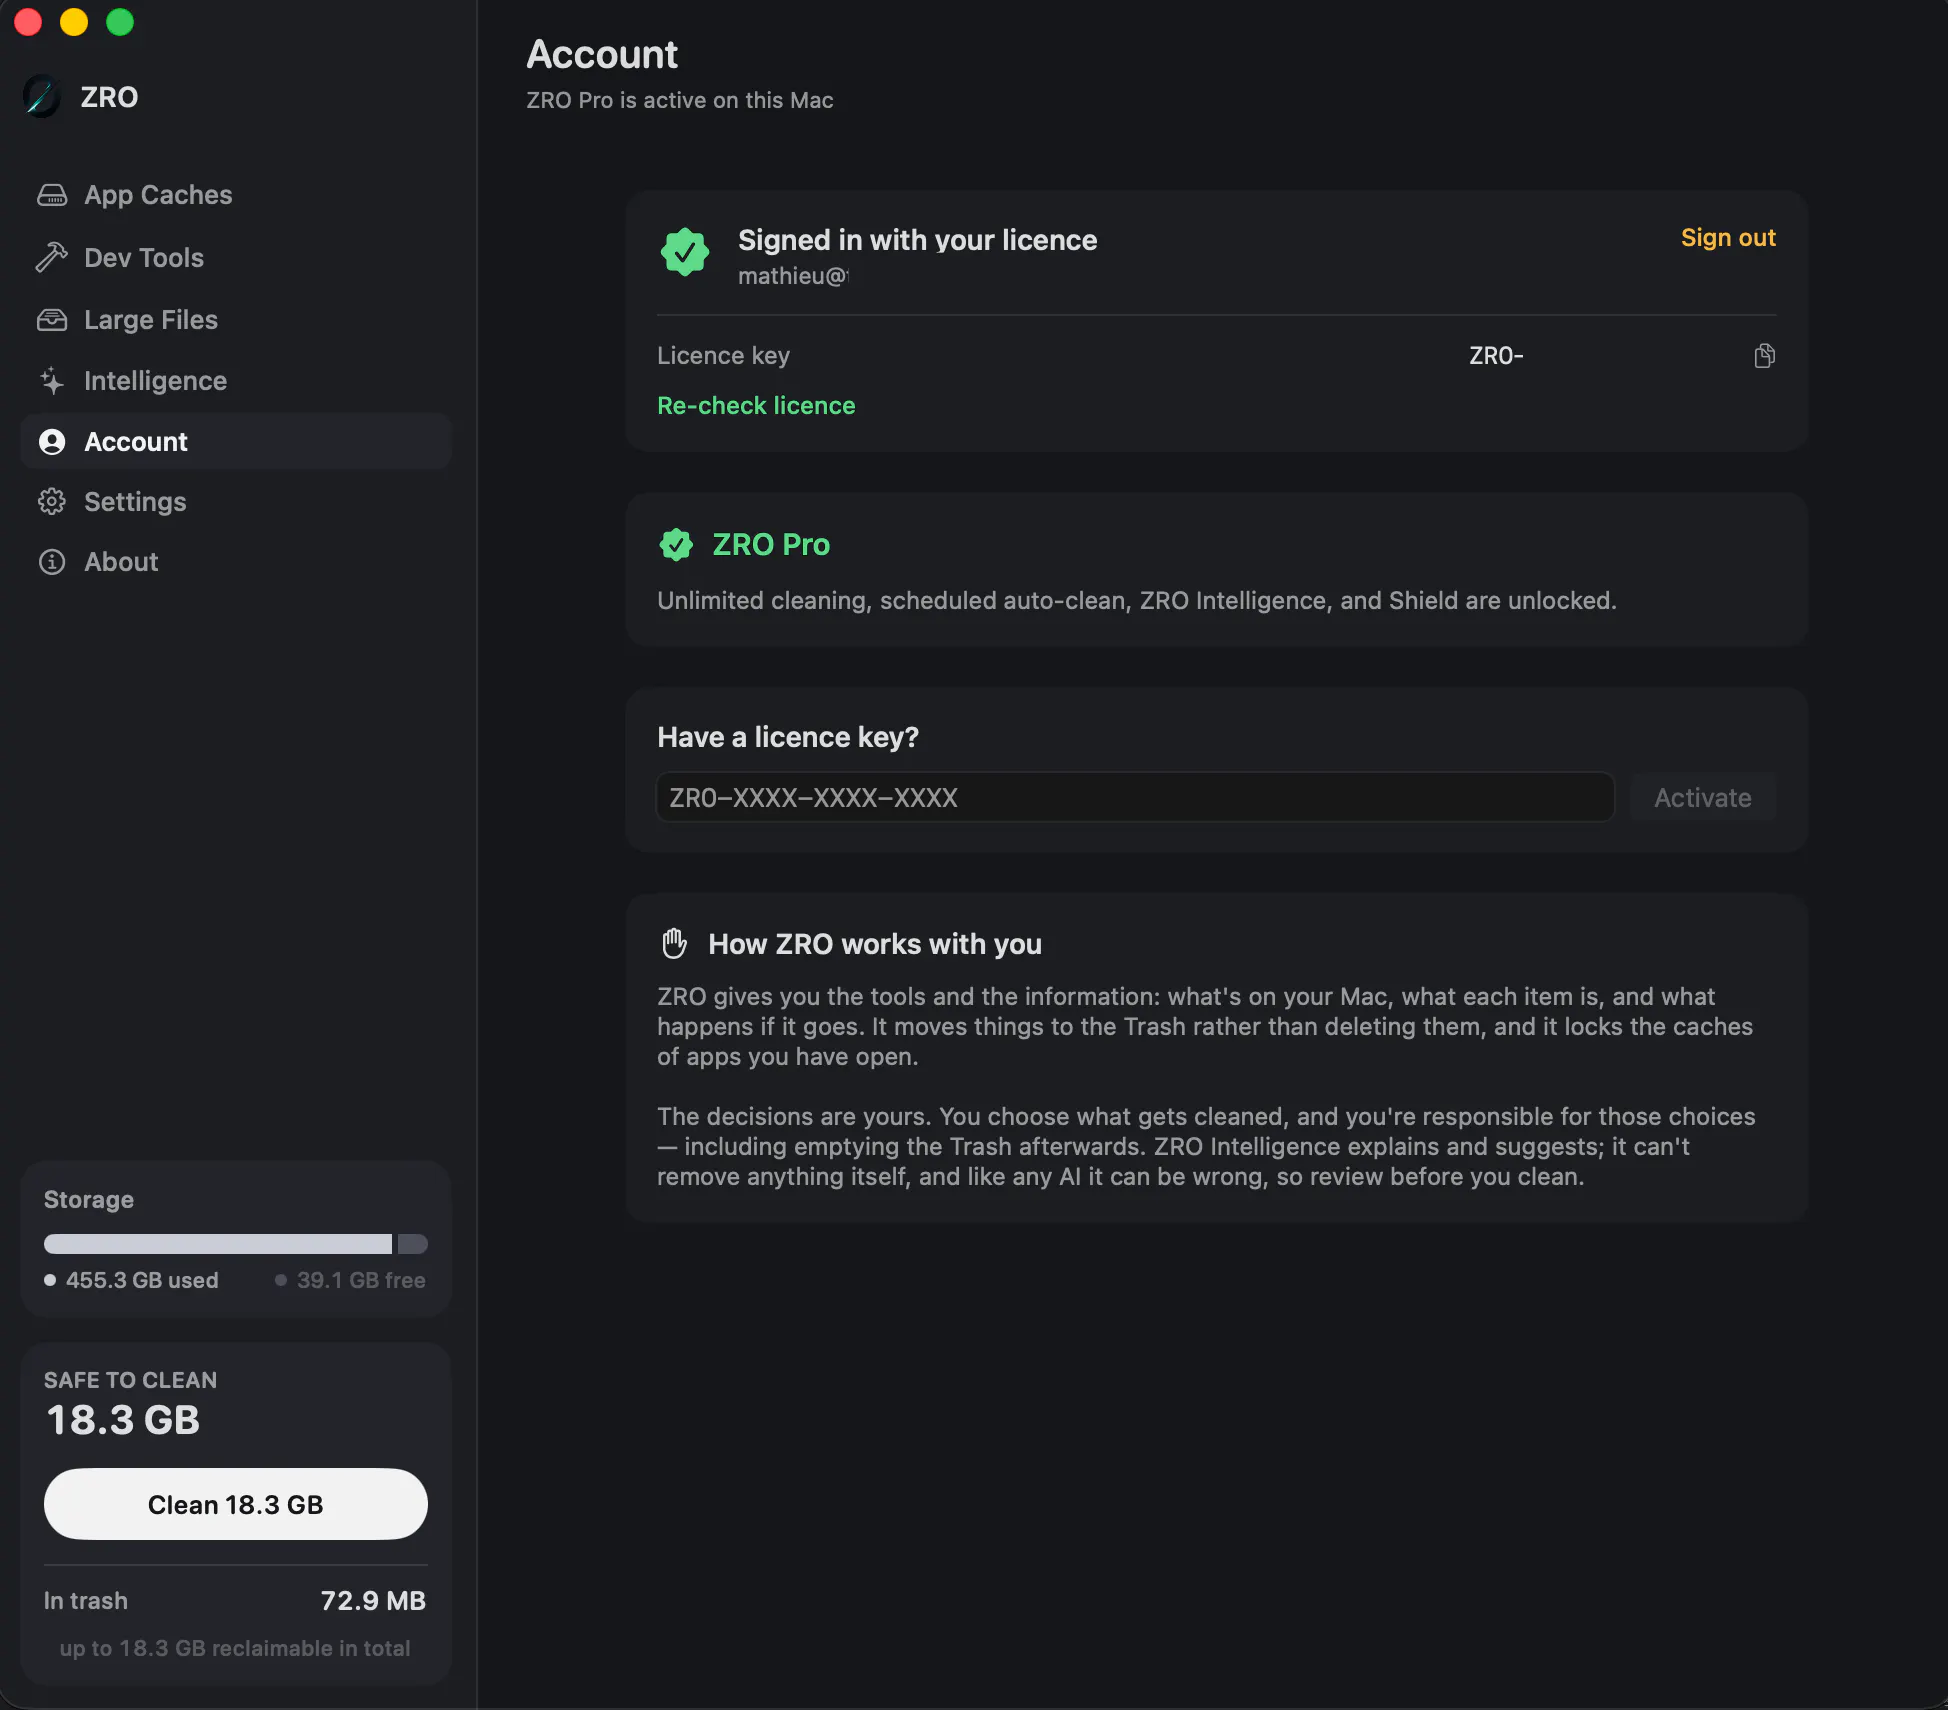This screenshot has height=1710, width=1948.
Task: Select the Account sidebar item
Action: (236, 442)
